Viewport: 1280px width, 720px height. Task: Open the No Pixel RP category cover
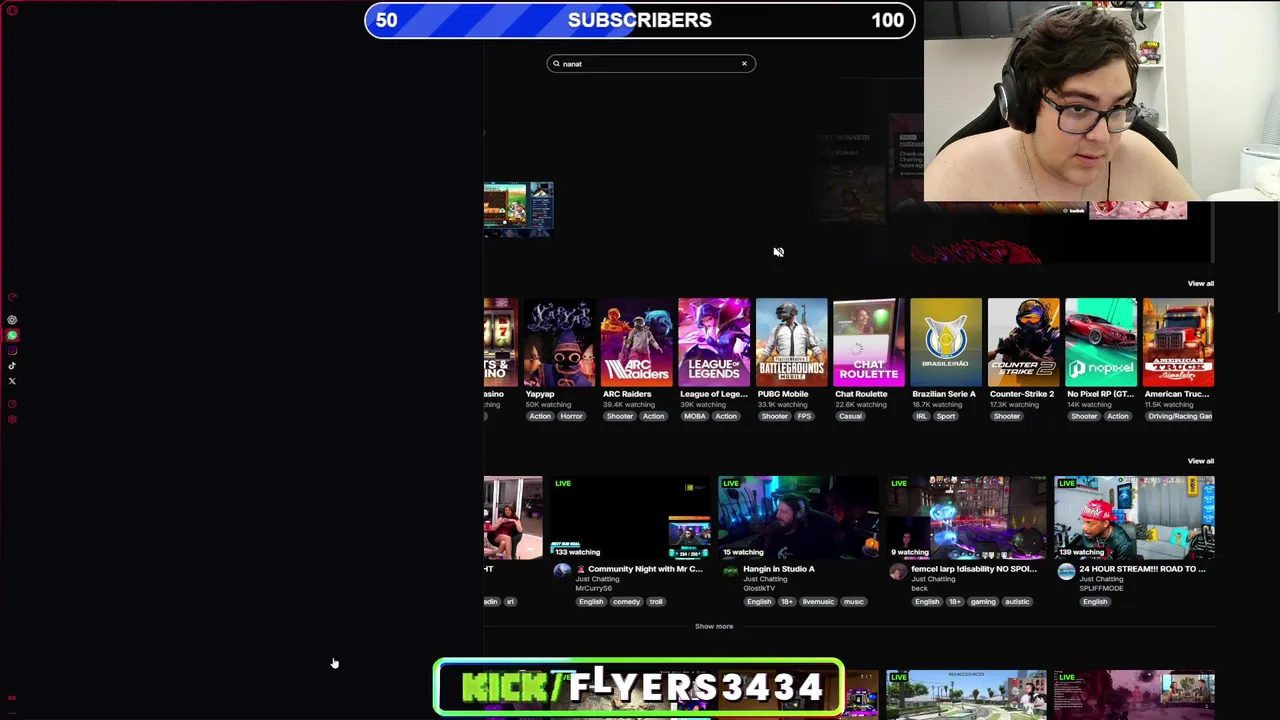coord(1101,342)
